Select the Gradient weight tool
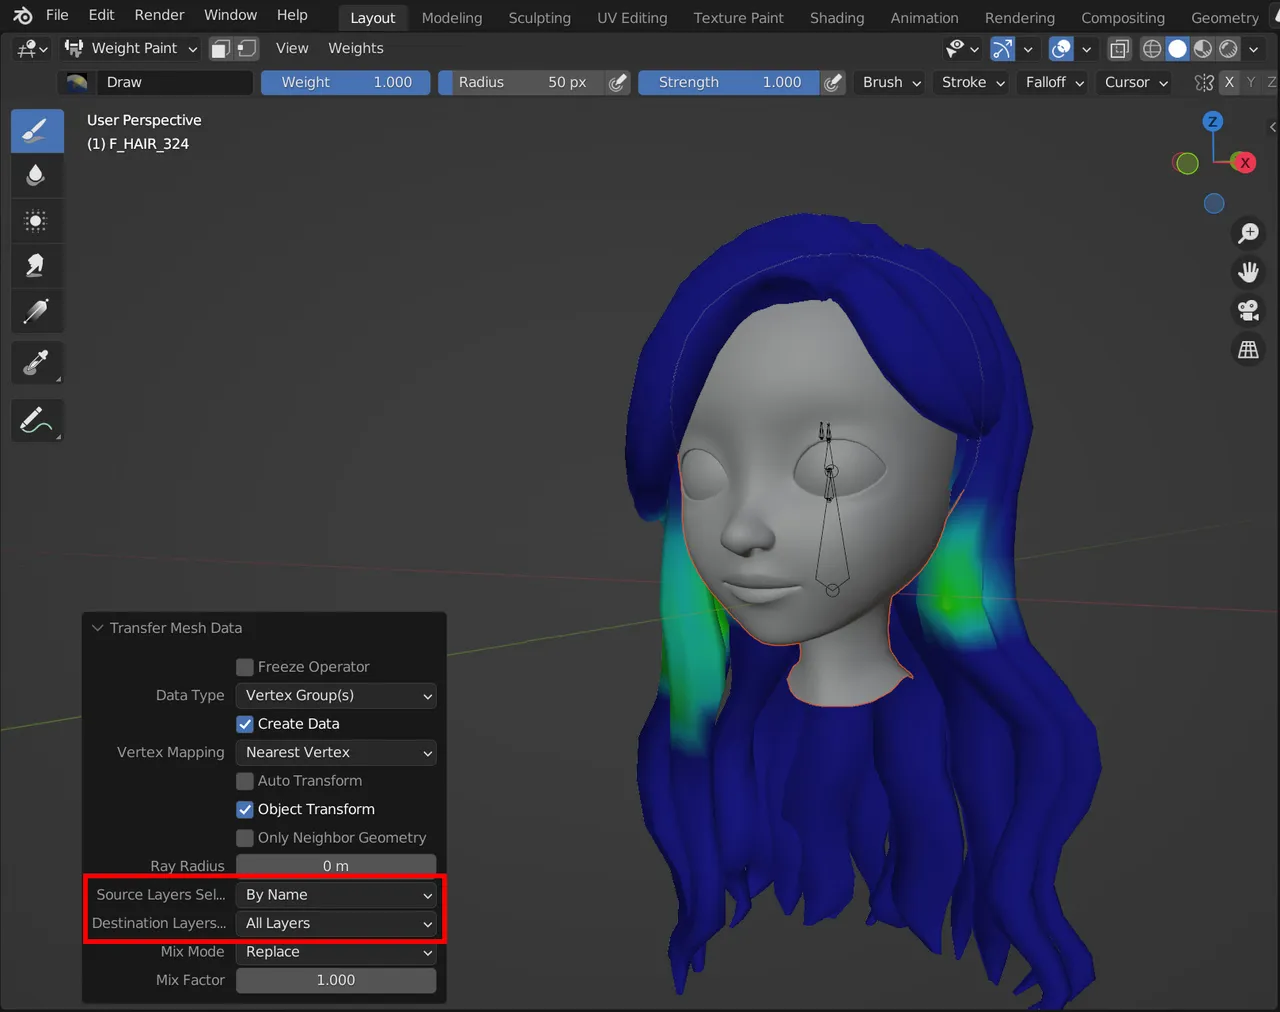1280x1012 pixels. [37, 311]
